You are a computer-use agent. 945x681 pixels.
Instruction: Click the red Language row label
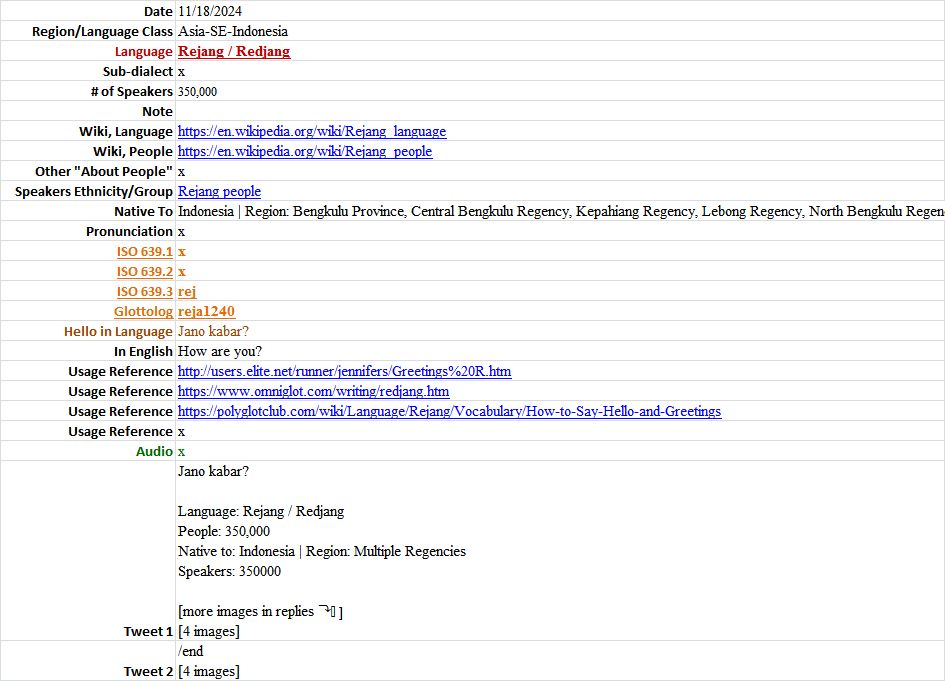(x=143, y=51)
